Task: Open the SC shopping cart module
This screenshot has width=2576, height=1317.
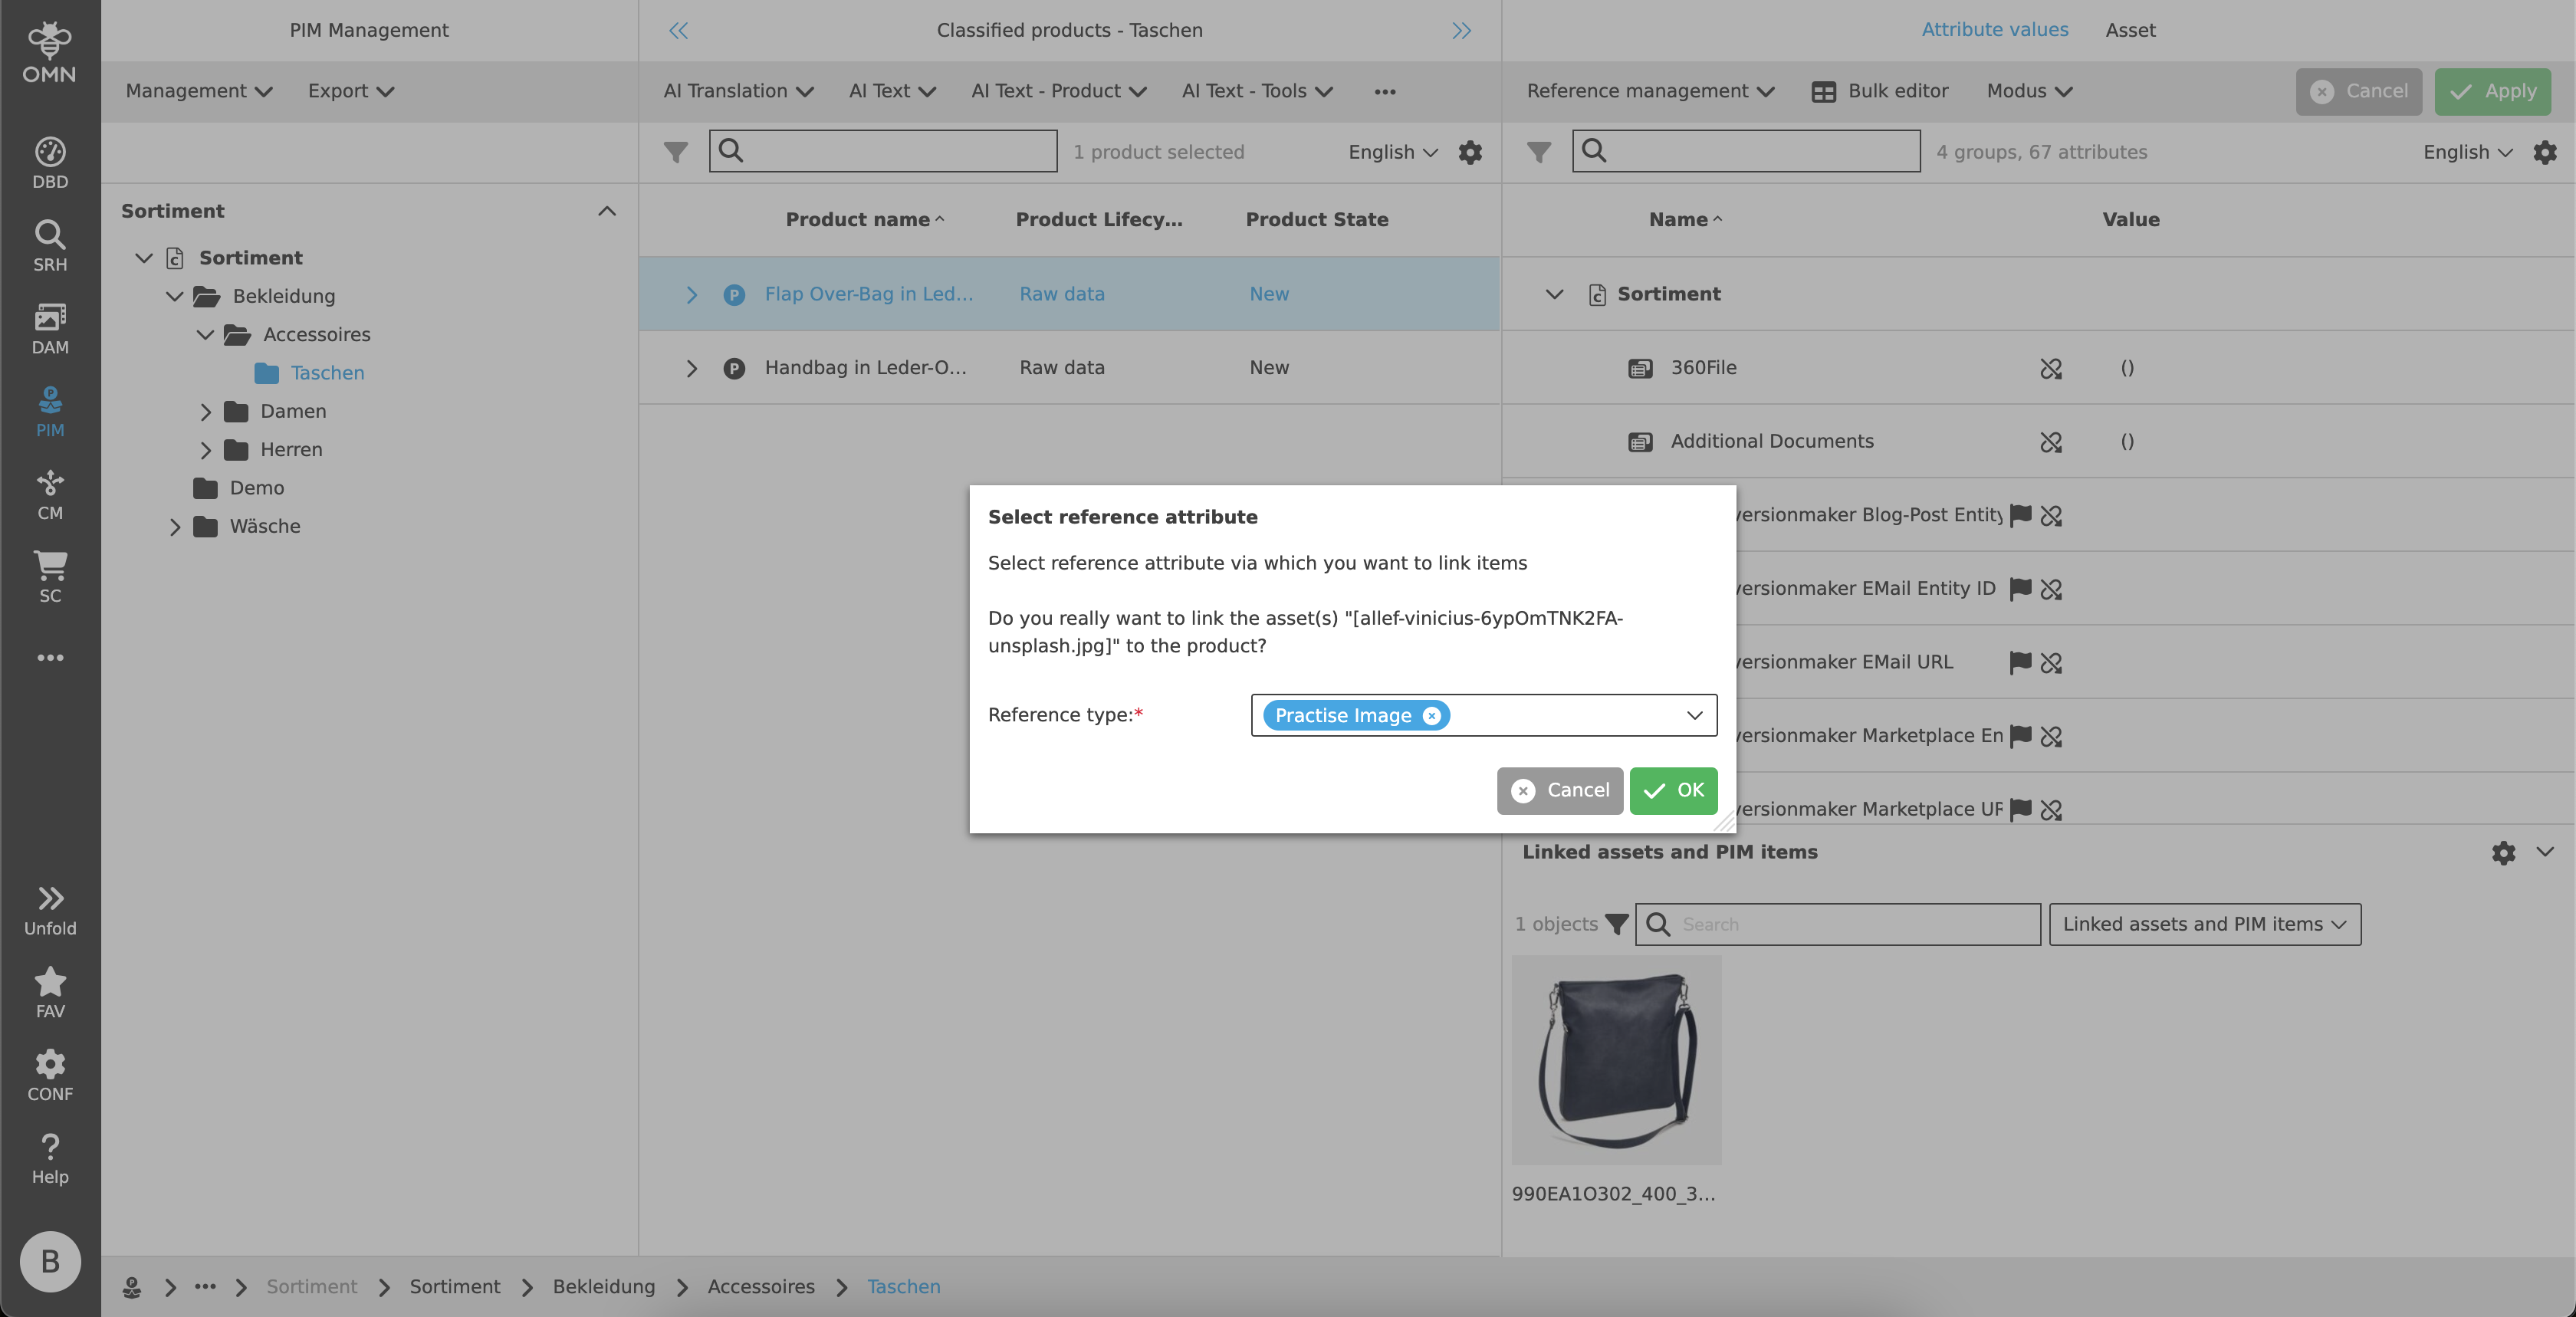Action: [50, 577]
